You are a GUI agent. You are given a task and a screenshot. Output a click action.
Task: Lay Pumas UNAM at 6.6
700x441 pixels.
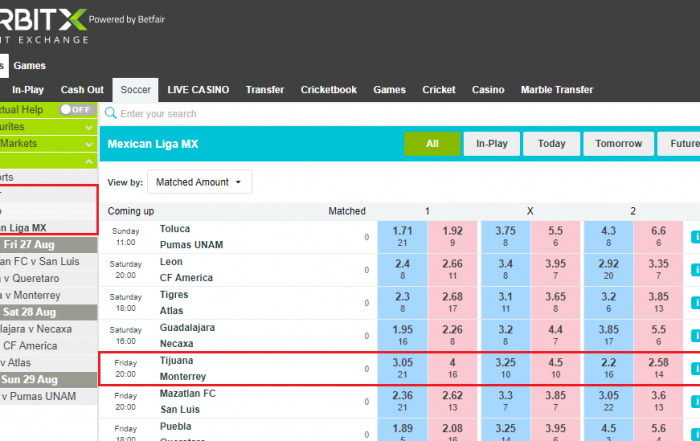[658, 237]
